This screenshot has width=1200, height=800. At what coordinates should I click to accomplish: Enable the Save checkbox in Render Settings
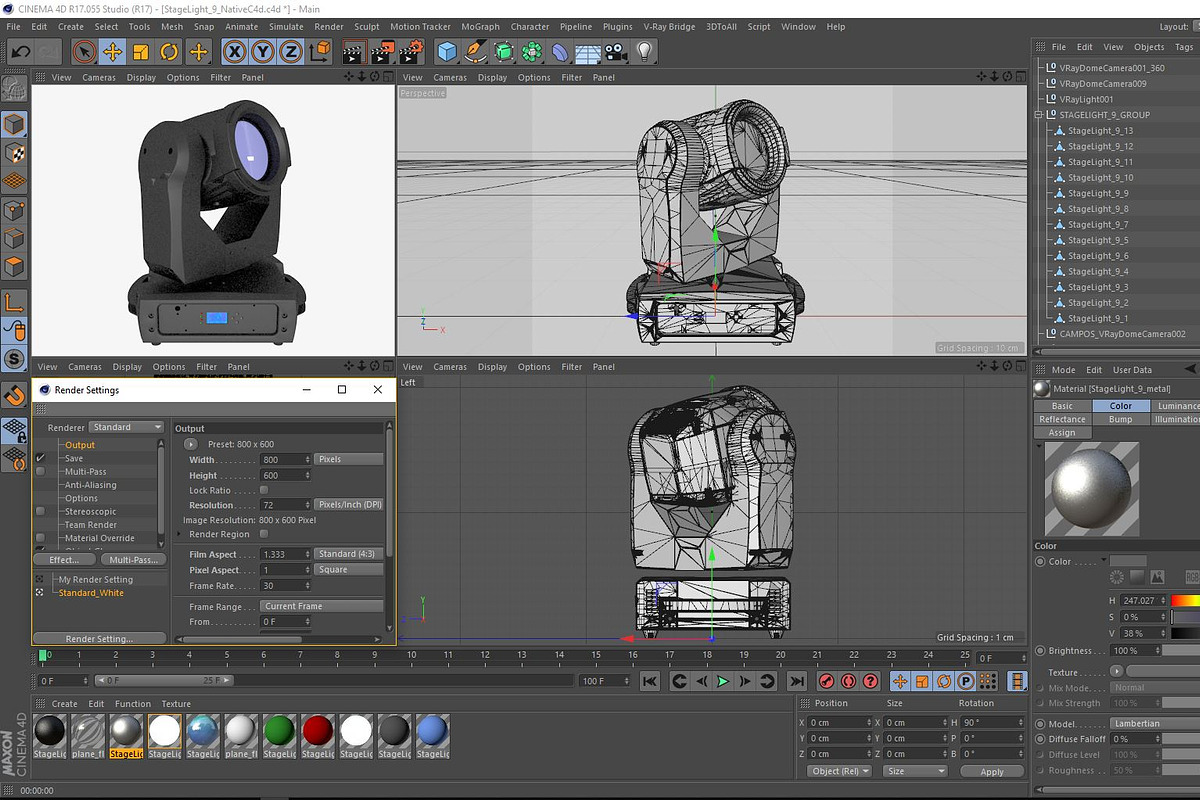[x=41, y=458]
